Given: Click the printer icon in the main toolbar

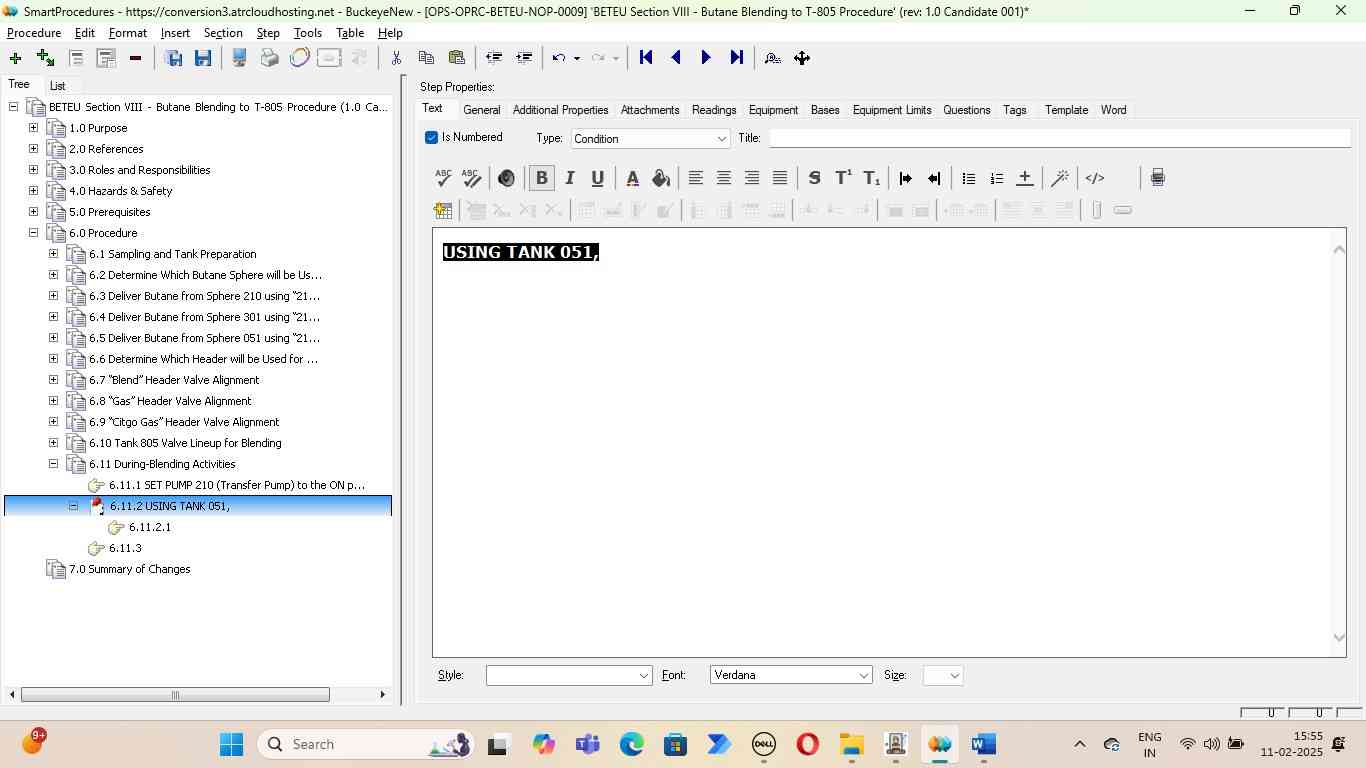Looking at the screenshot, I should tap(269, 58).
